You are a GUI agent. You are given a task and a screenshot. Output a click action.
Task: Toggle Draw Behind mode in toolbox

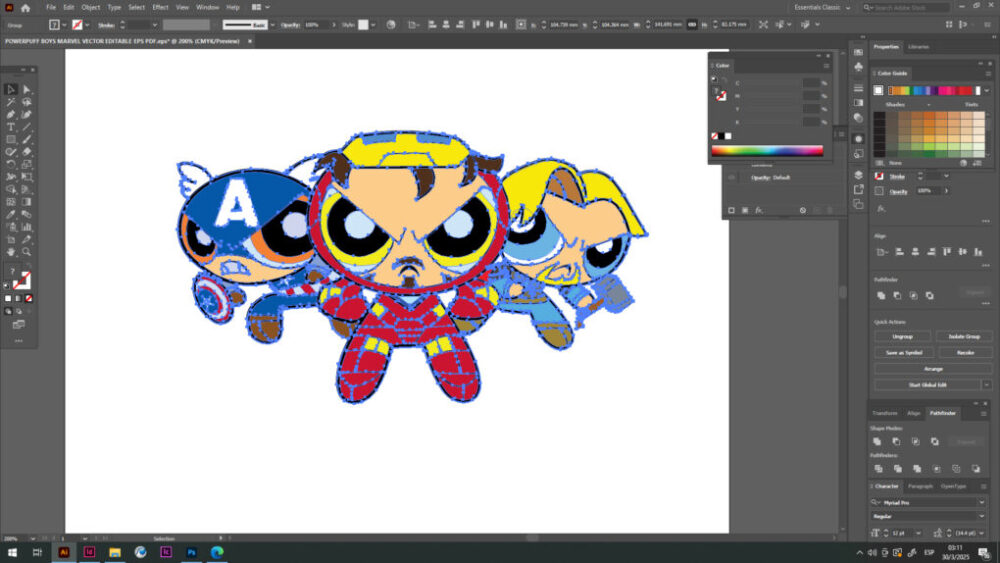pyautogui.click(x=18, y=312)
